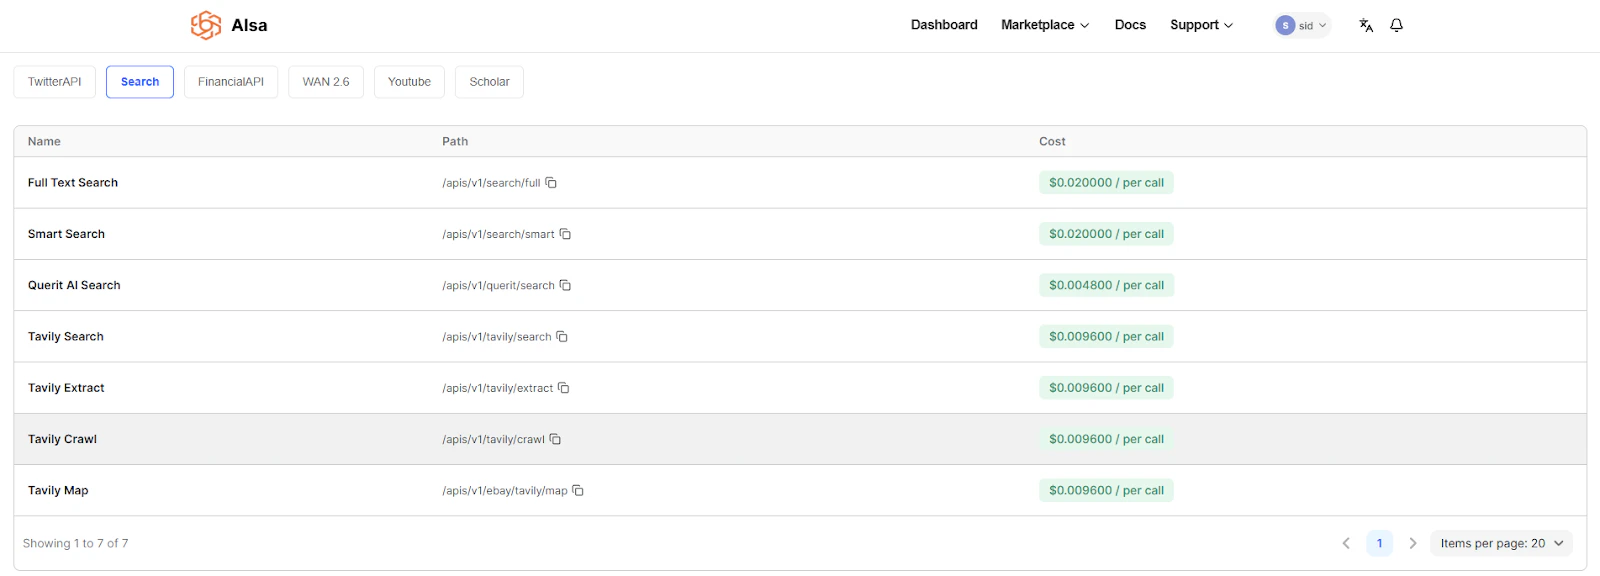Open the Items per page dropdown
Viewport: 1600px width, 576px height.
[x=1501, y=543]
